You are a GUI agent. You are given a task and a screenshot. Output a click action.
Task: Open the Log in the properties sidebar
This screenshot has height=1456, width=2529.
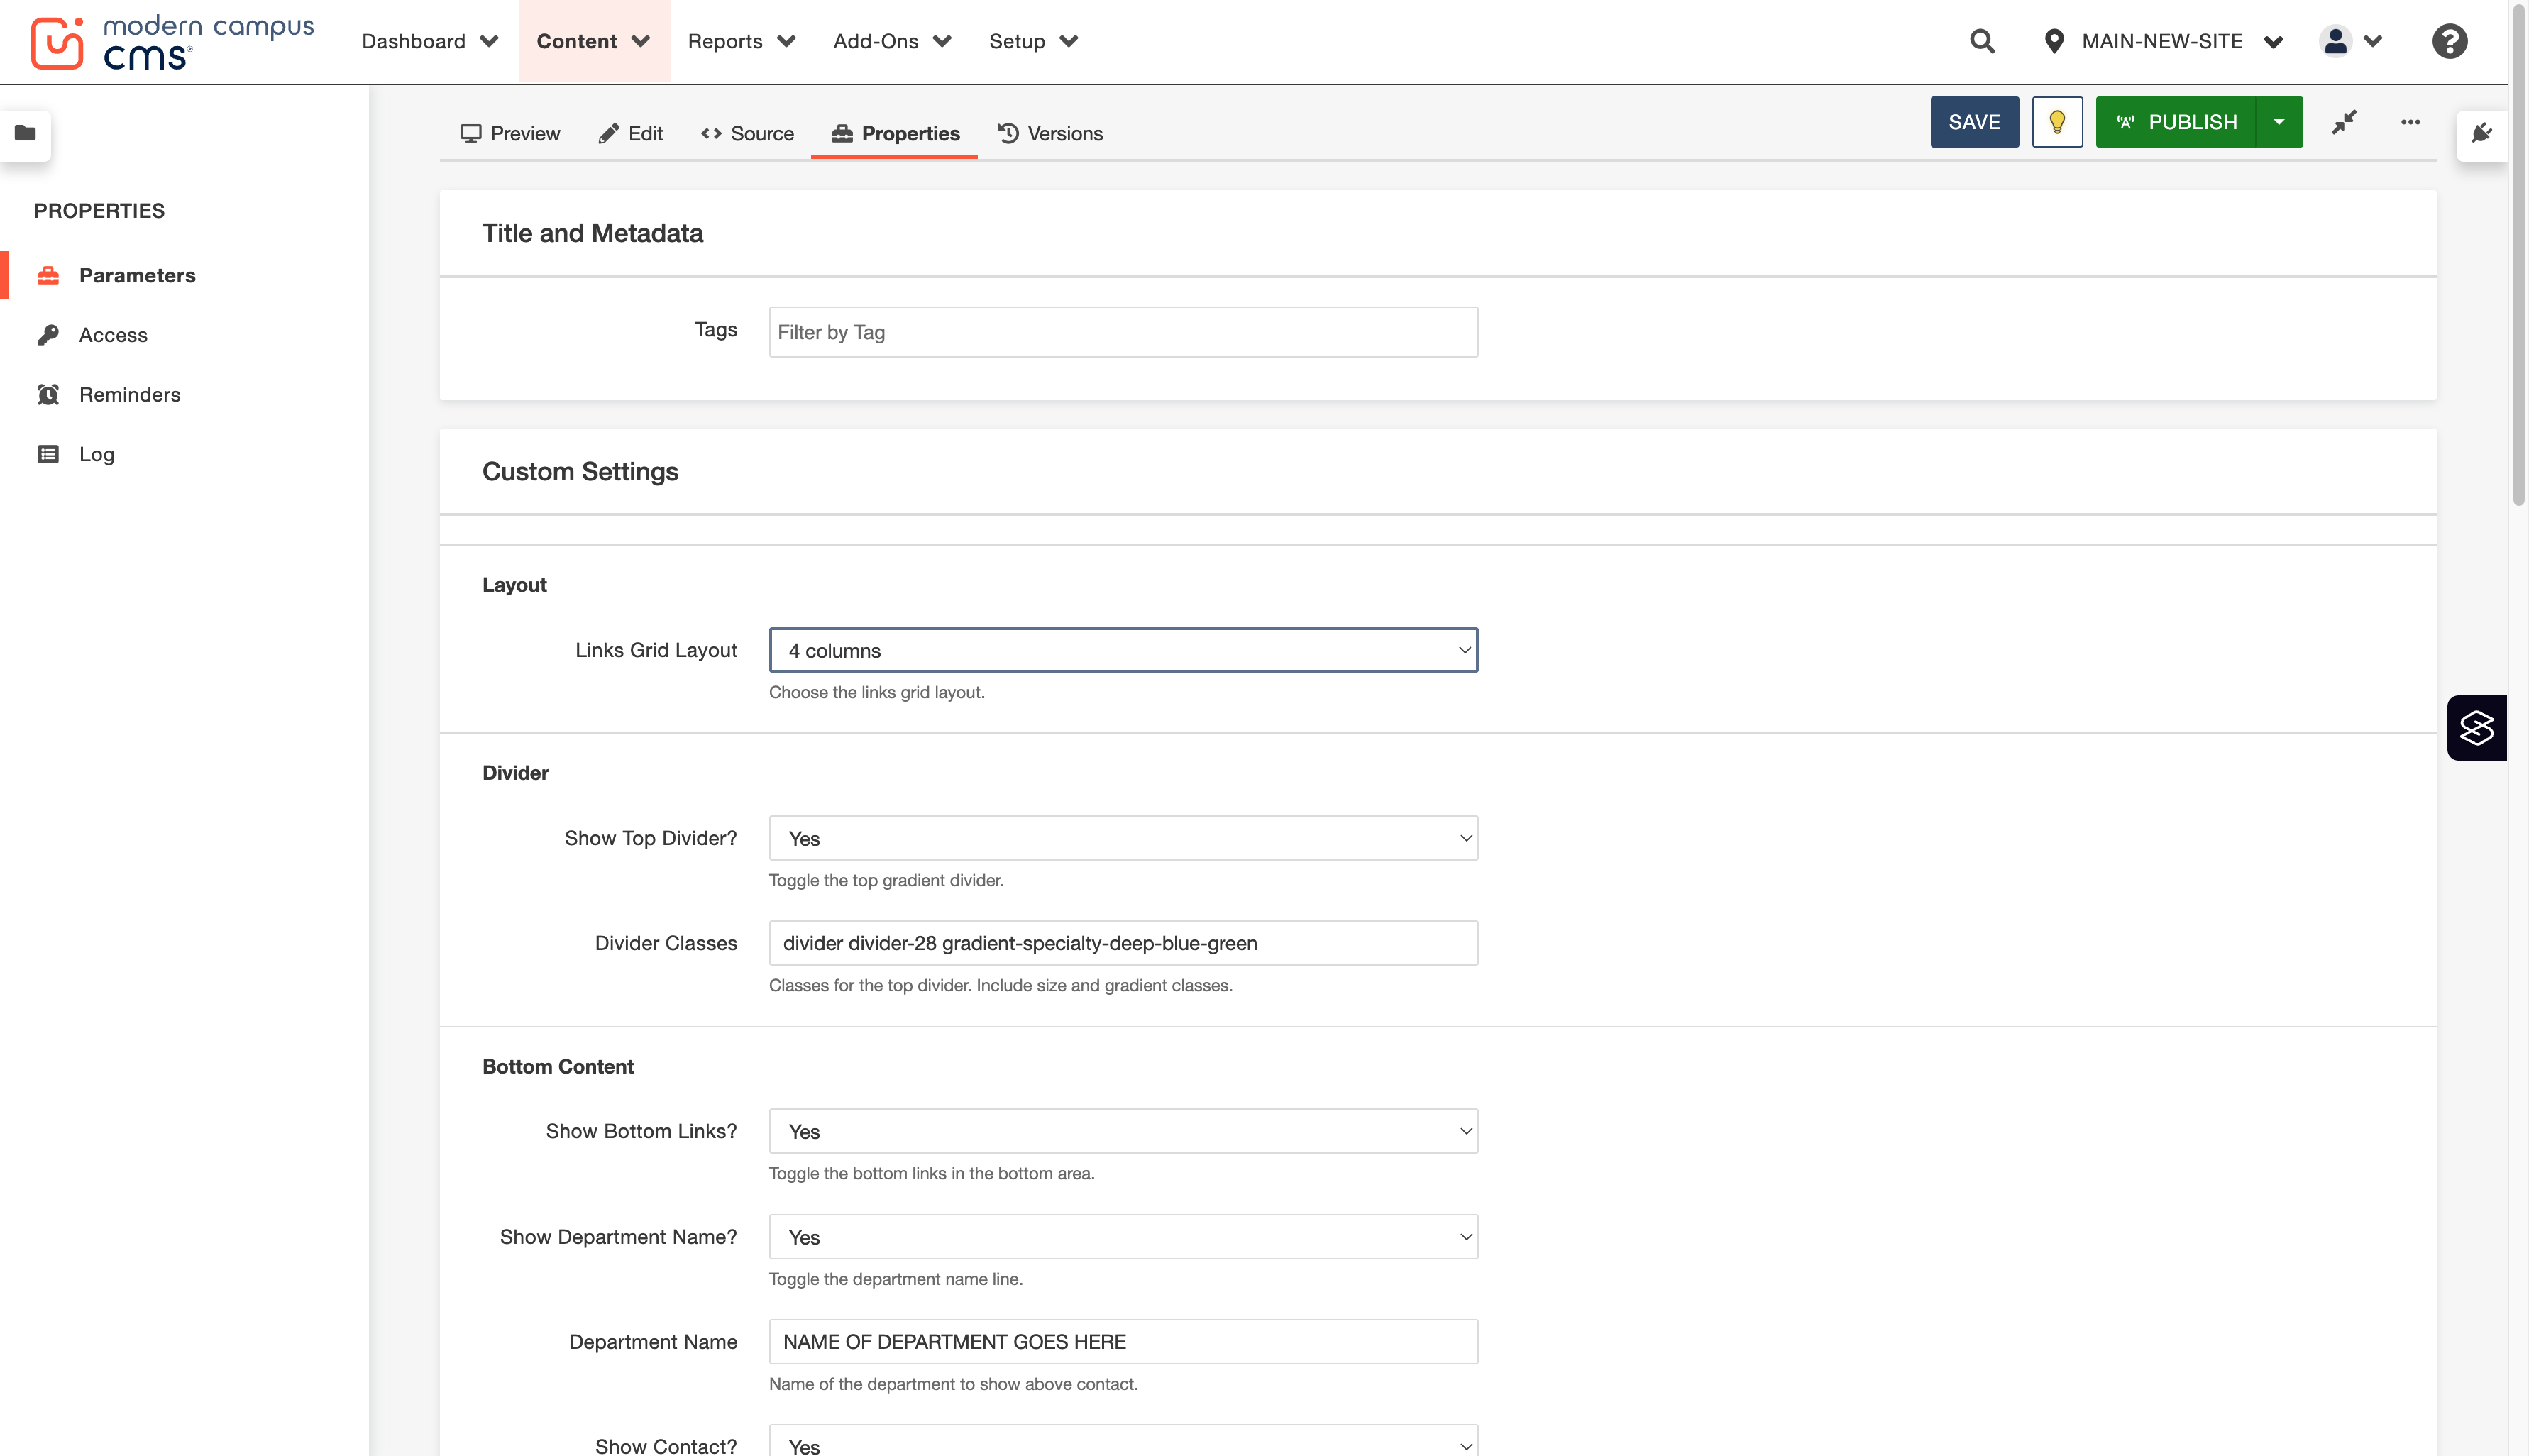pos(96,455)
